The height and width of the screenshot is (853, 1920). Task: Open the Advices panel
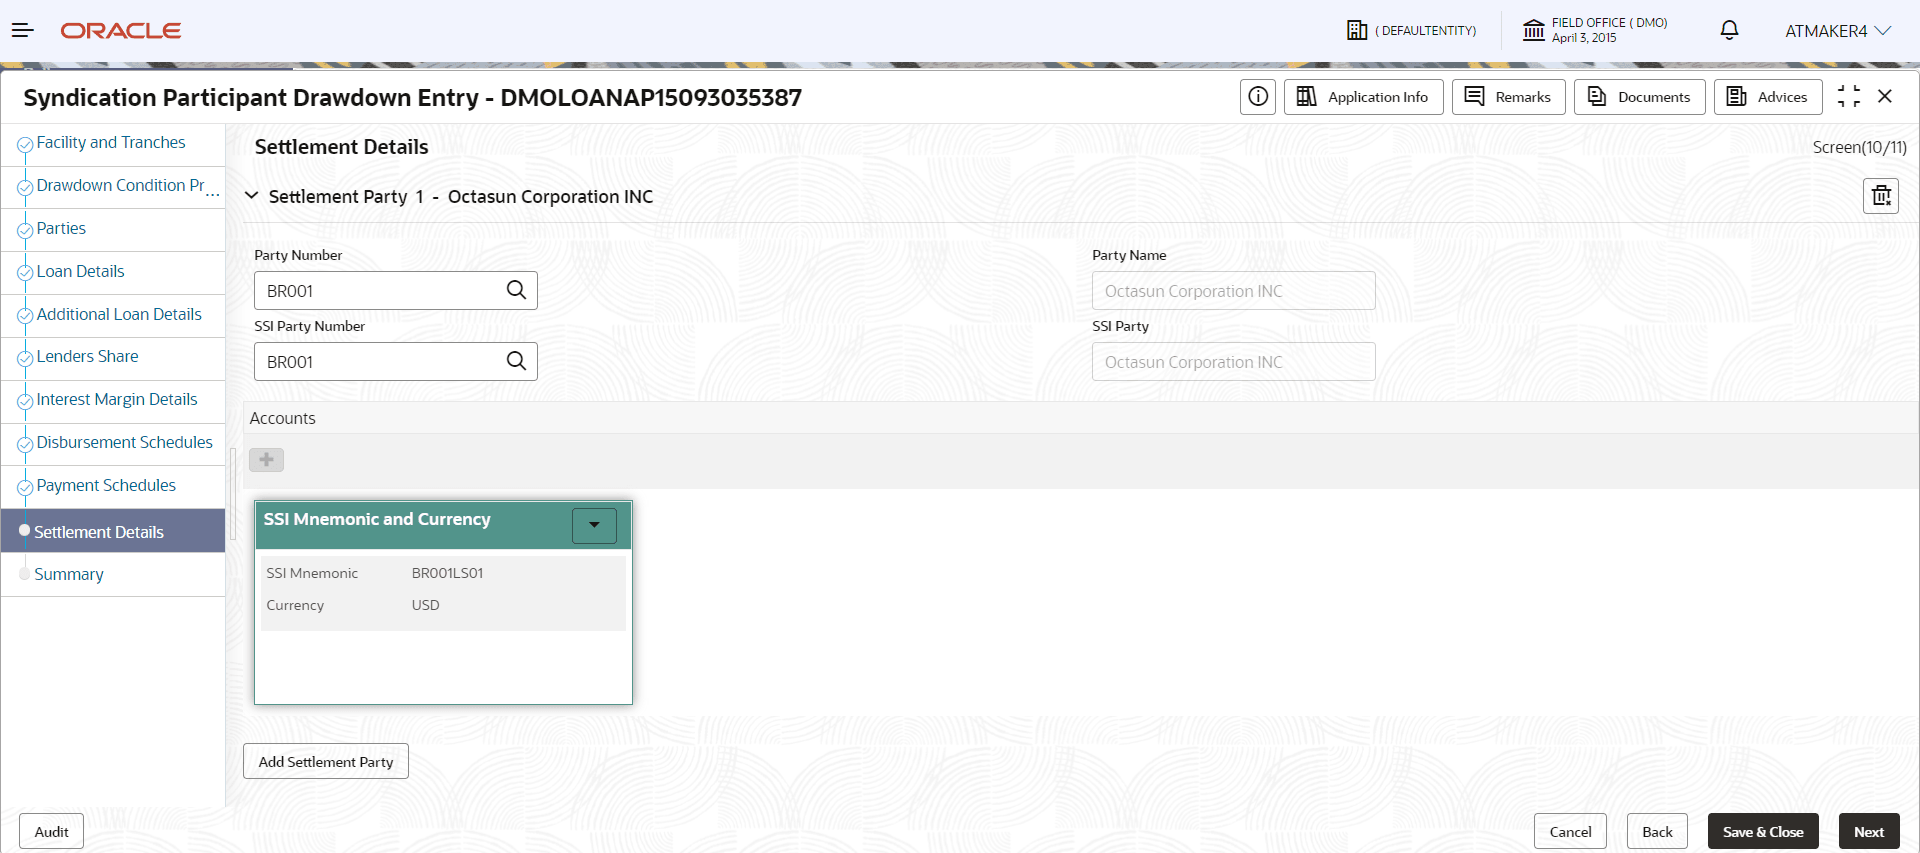coord(1768,97)
